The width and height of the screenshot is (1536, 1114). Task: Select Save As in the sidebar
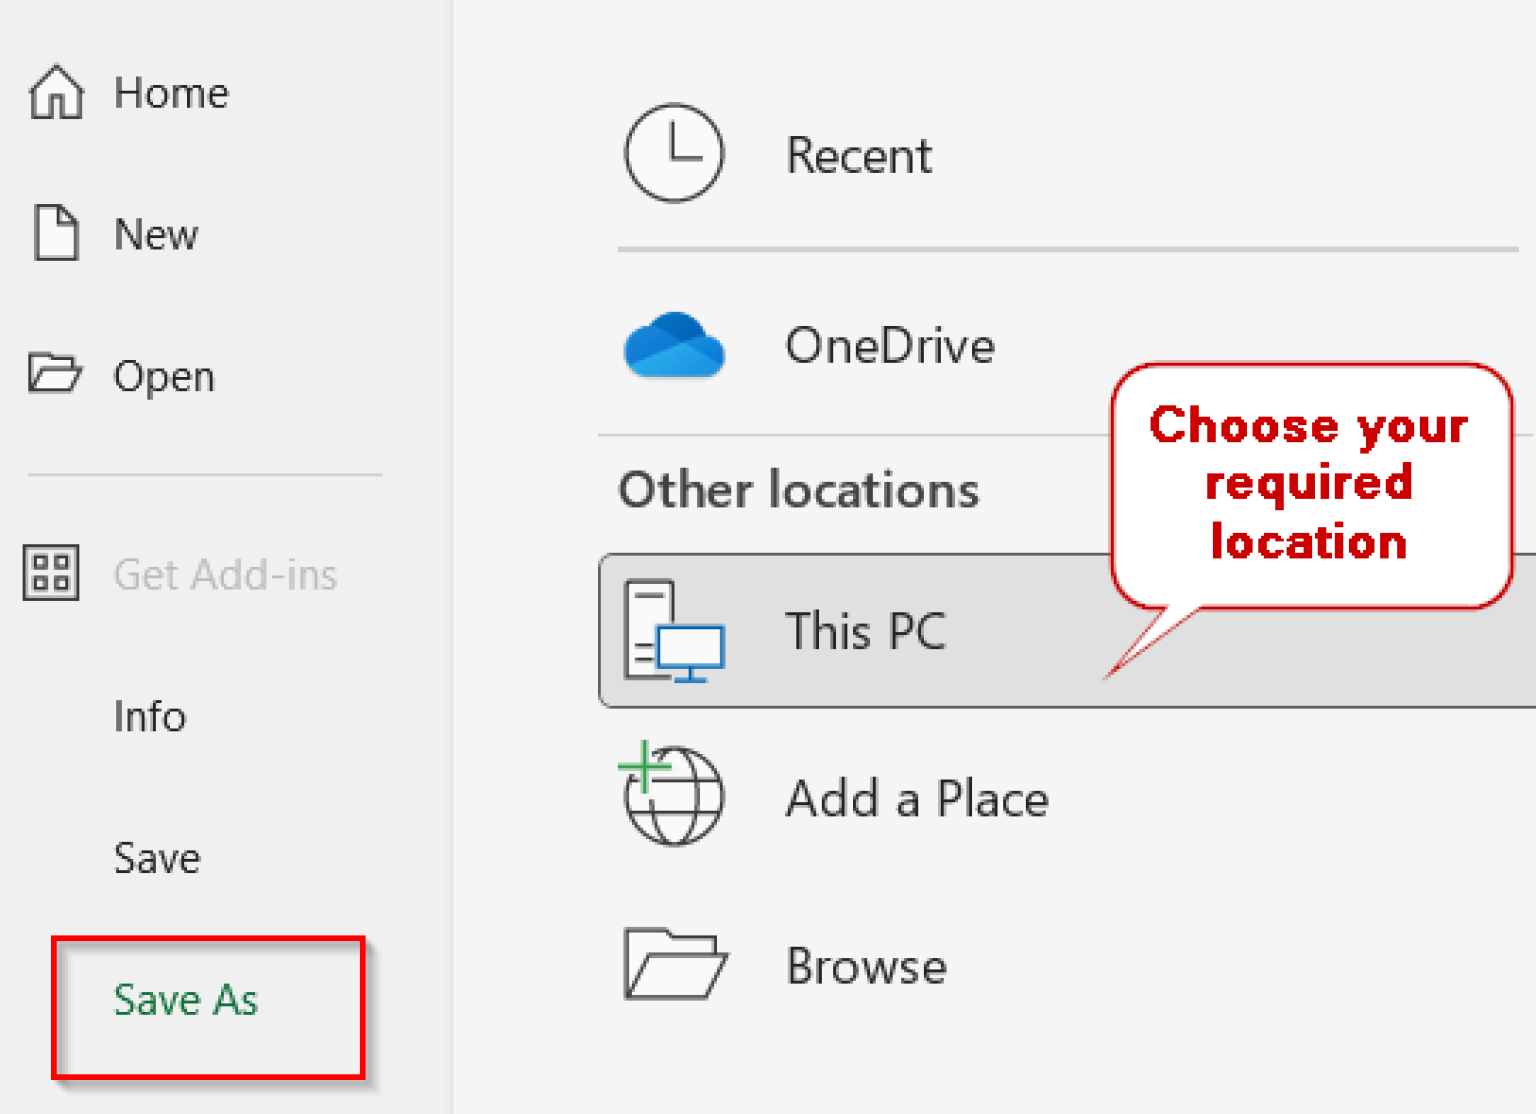(x=186, y=999)
